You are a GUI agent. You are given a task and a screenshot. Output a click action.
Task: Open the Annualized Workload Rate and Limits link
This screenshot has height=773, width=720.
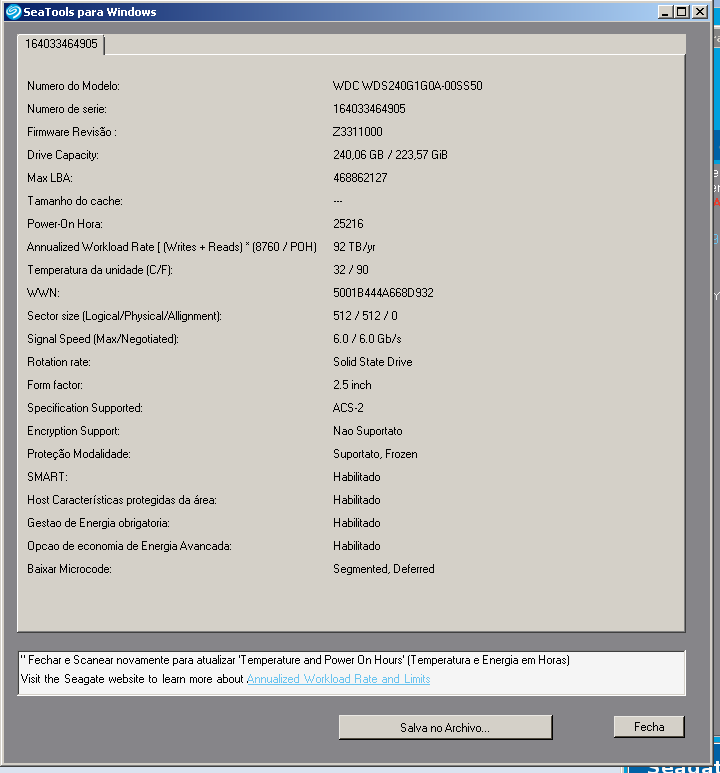(338, 679)
